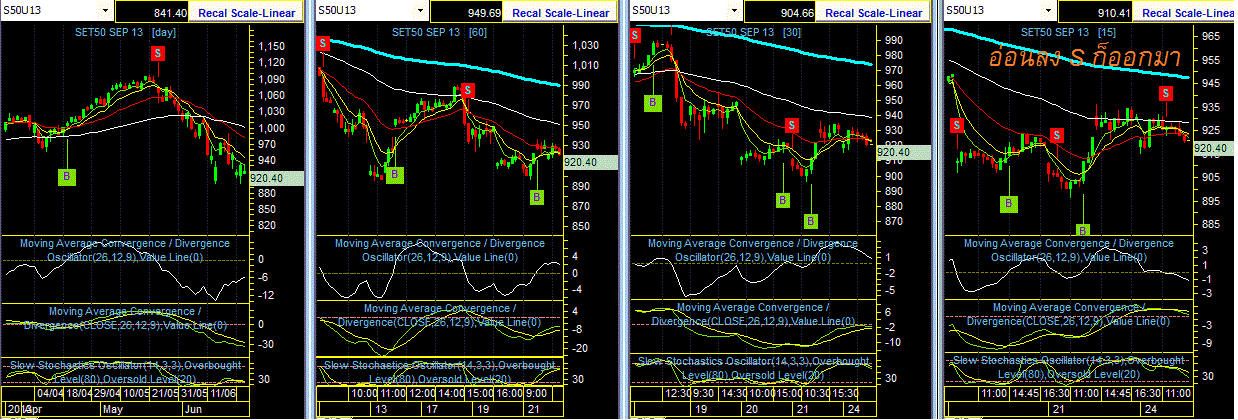Click the 904.66 price field
Image resolution: width=1238 pixels, height=420 pixels.
781,12
